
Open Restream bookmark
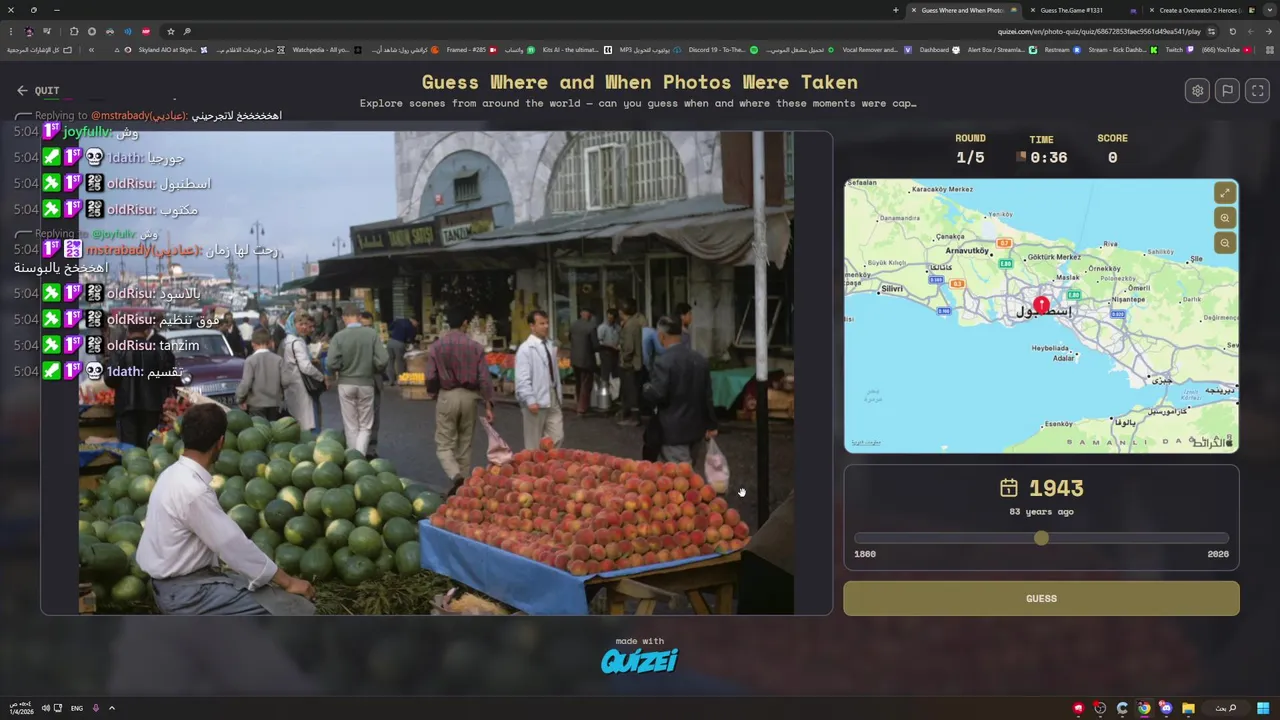(1063, 50)
